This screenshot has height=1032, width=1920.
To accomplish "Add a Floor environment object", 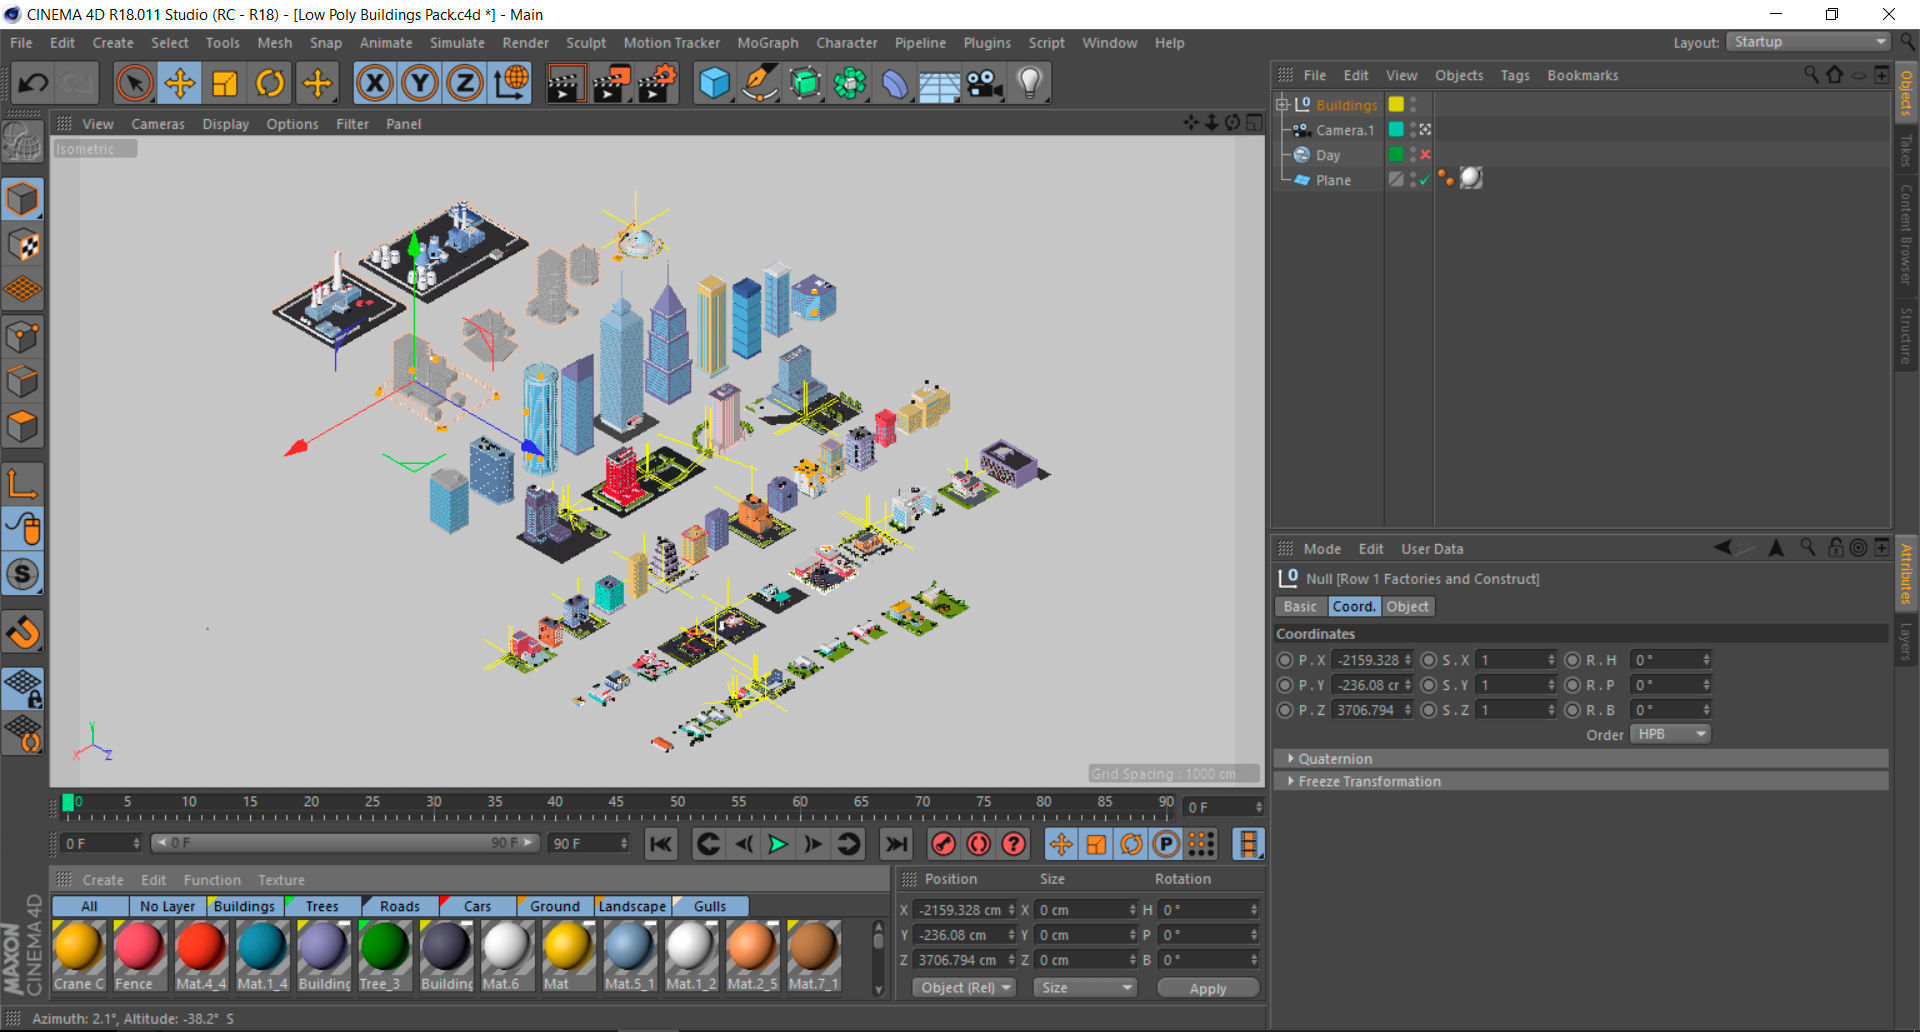I will (940, 83).
